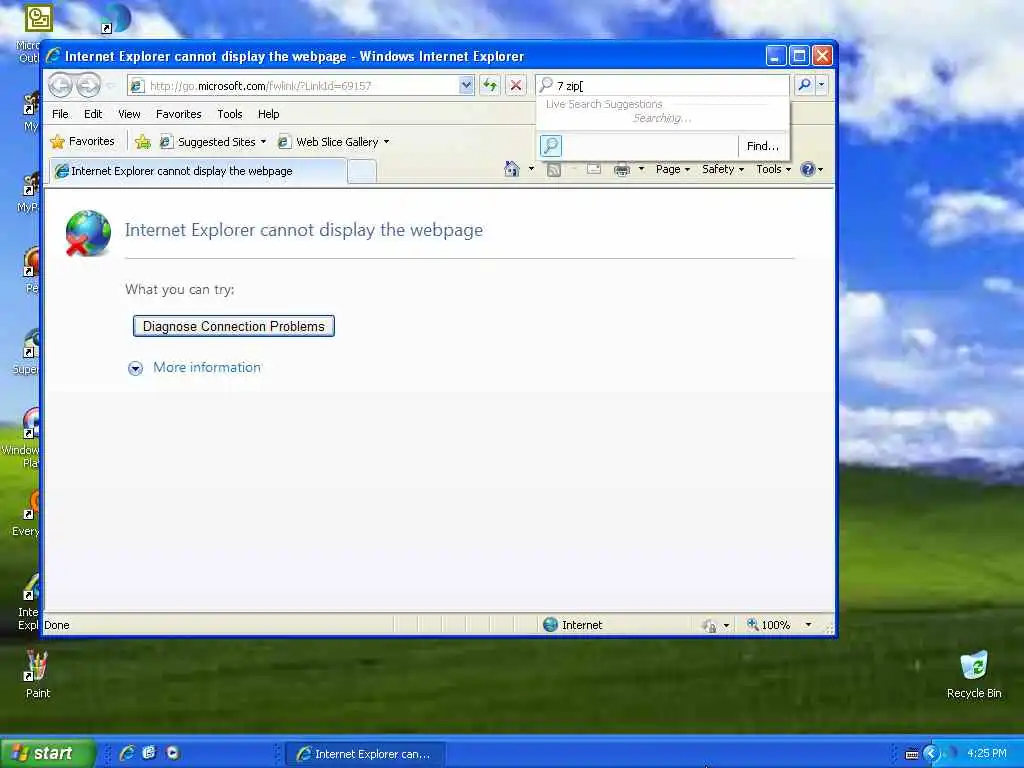Click the search magnifier button beside search box

805,85
